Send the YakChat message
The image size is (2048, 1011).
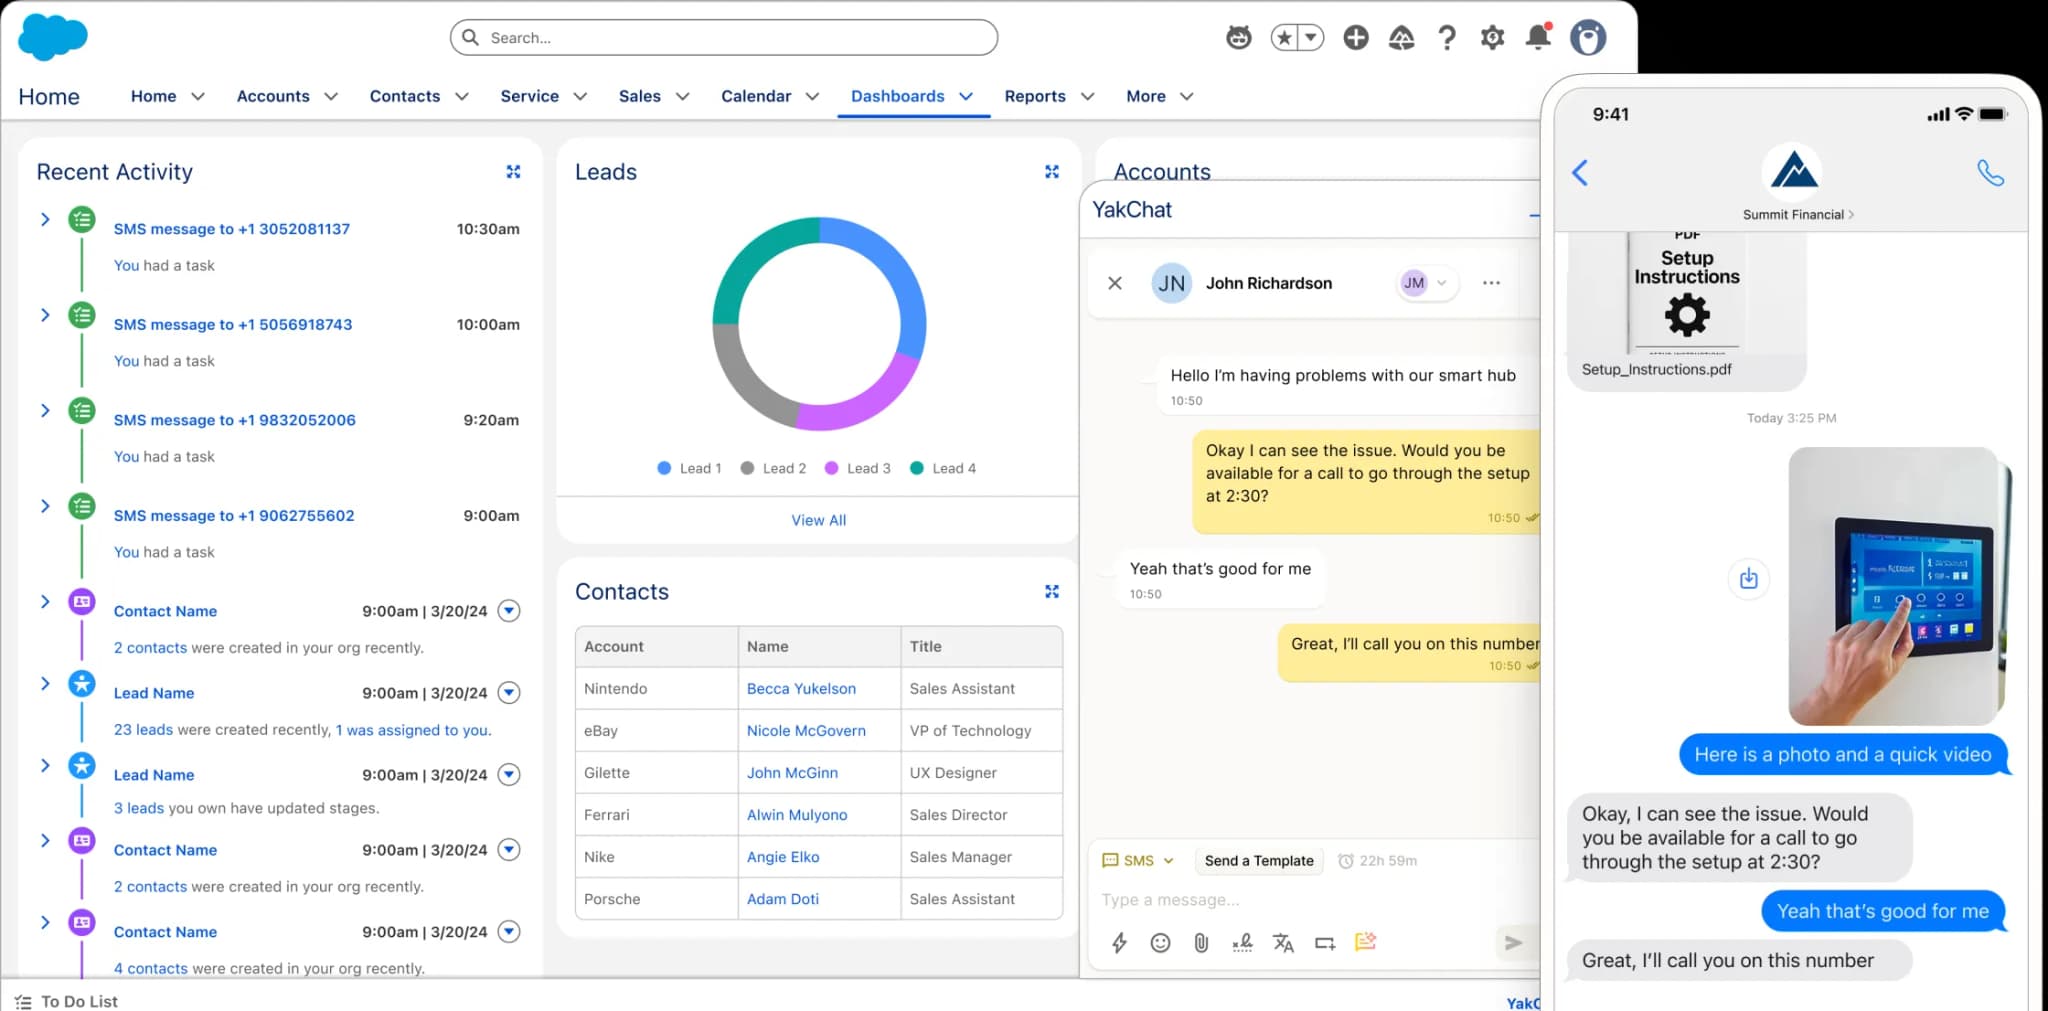click(x=1513, y=943)
